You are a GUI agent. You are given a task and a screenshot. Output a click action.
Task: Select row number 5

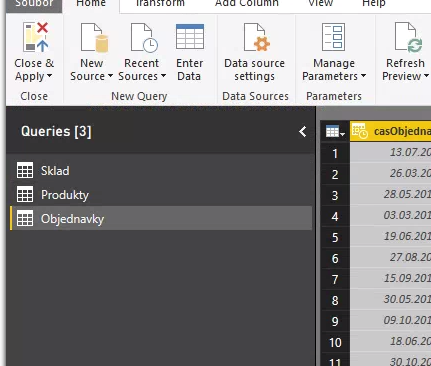click(335, 238)
